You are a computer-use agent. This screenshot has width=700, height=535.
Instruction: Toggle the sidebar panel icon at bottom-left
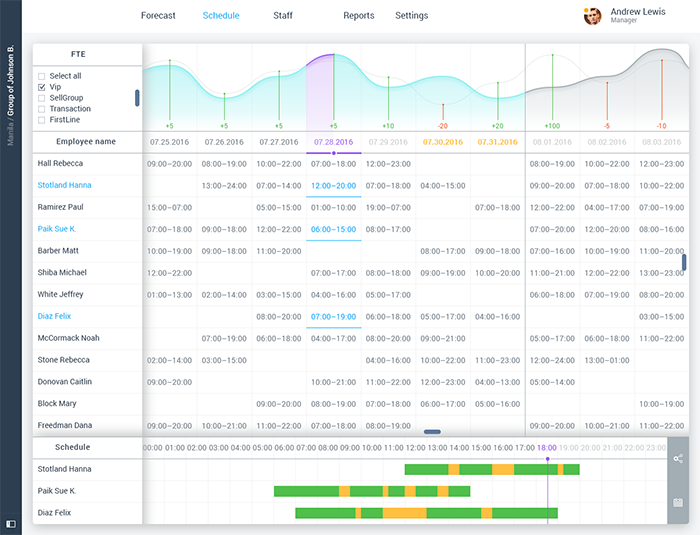coord(10,523)
